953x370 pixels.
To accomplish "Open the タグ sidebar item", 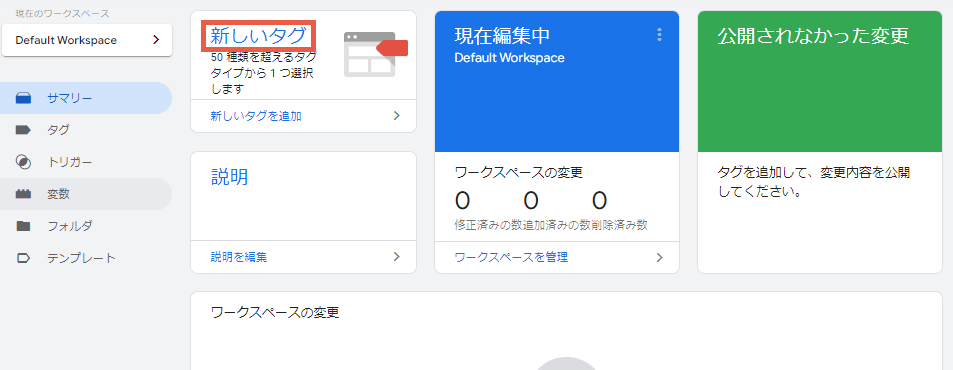I will click(86, 130).
